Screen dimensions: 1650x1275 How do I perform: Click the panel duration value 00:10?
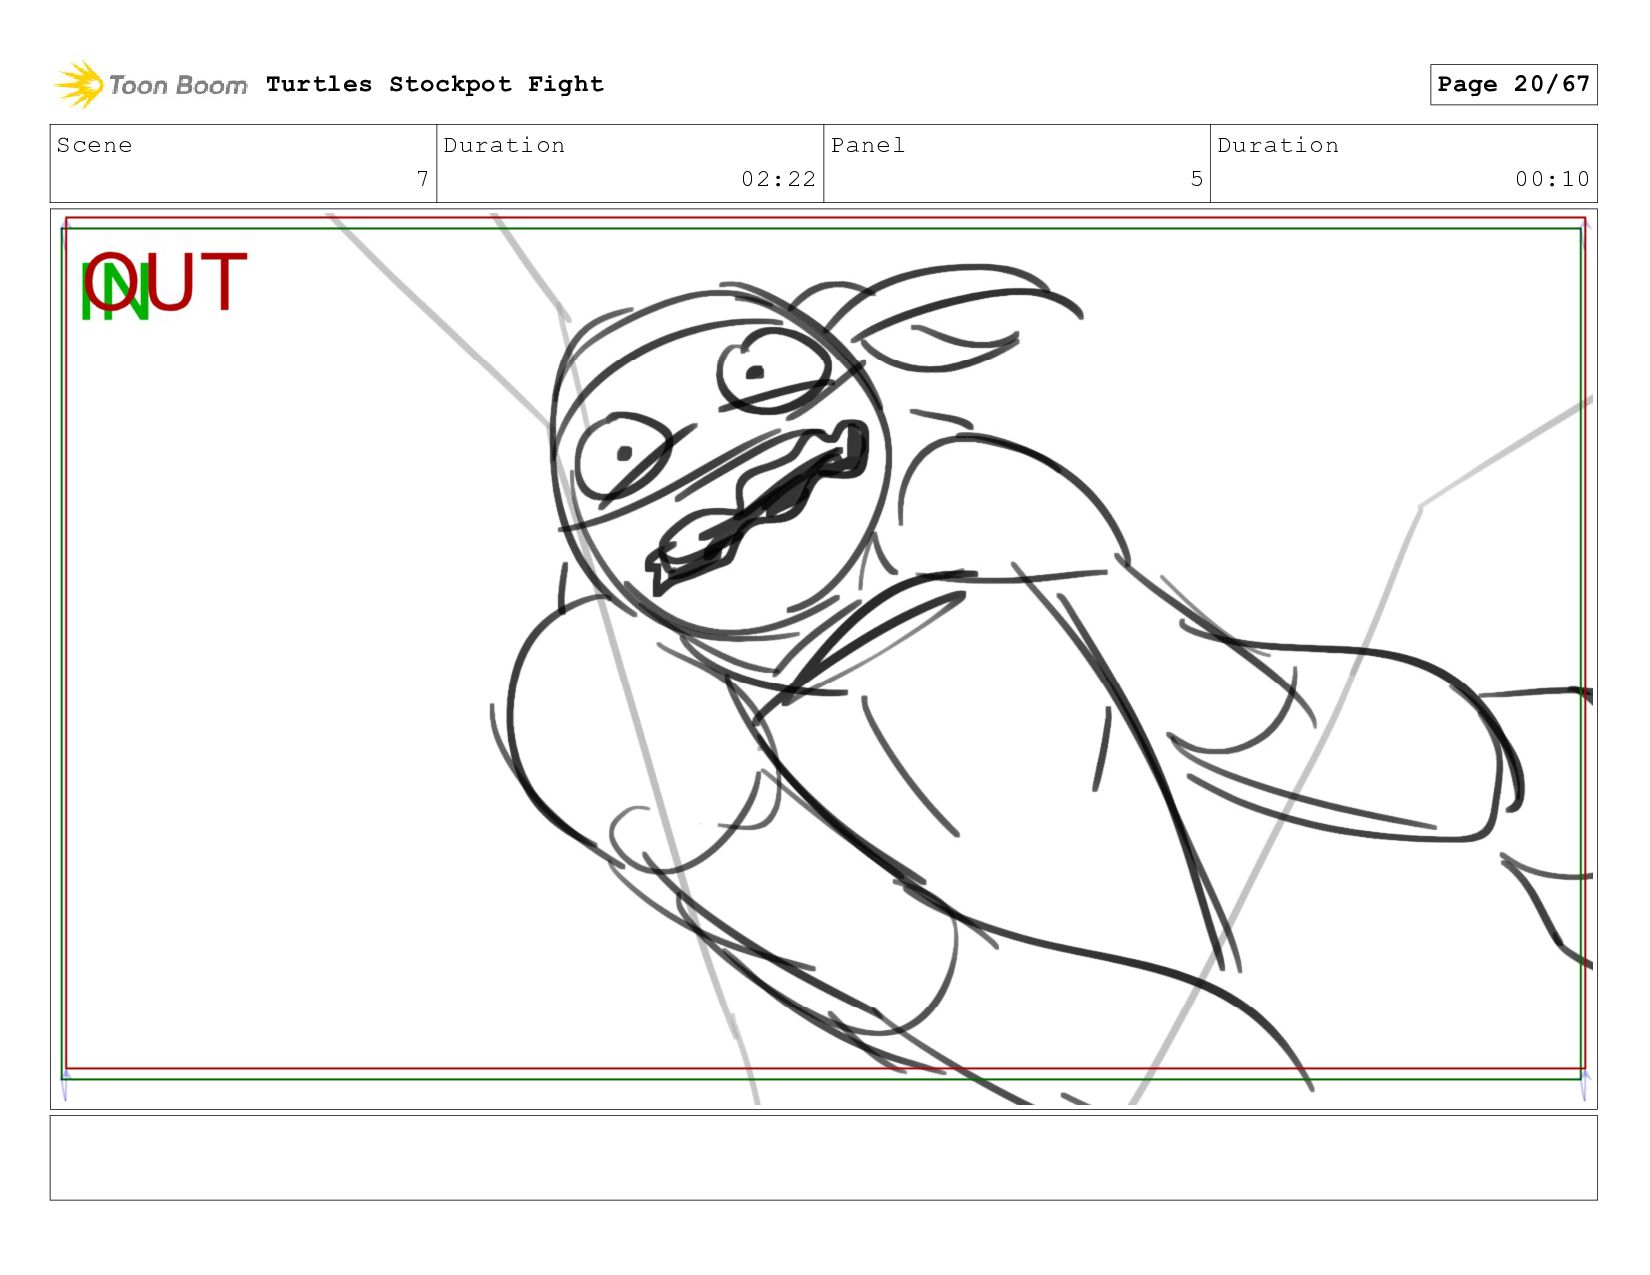tap(1551, 179)
